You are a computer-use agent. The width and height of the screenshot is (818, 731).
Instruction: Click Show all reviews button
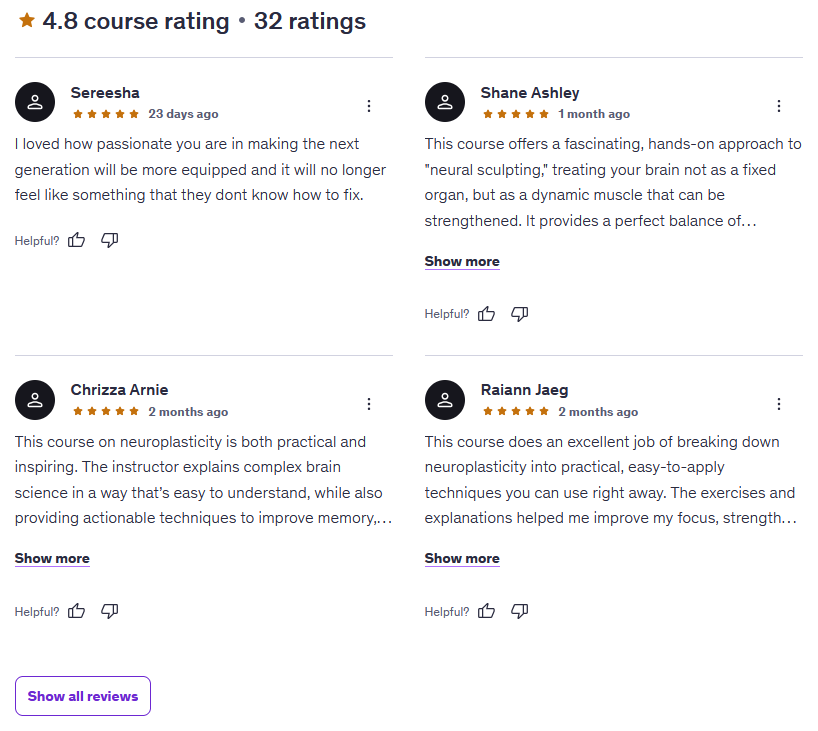click(83, 696)
